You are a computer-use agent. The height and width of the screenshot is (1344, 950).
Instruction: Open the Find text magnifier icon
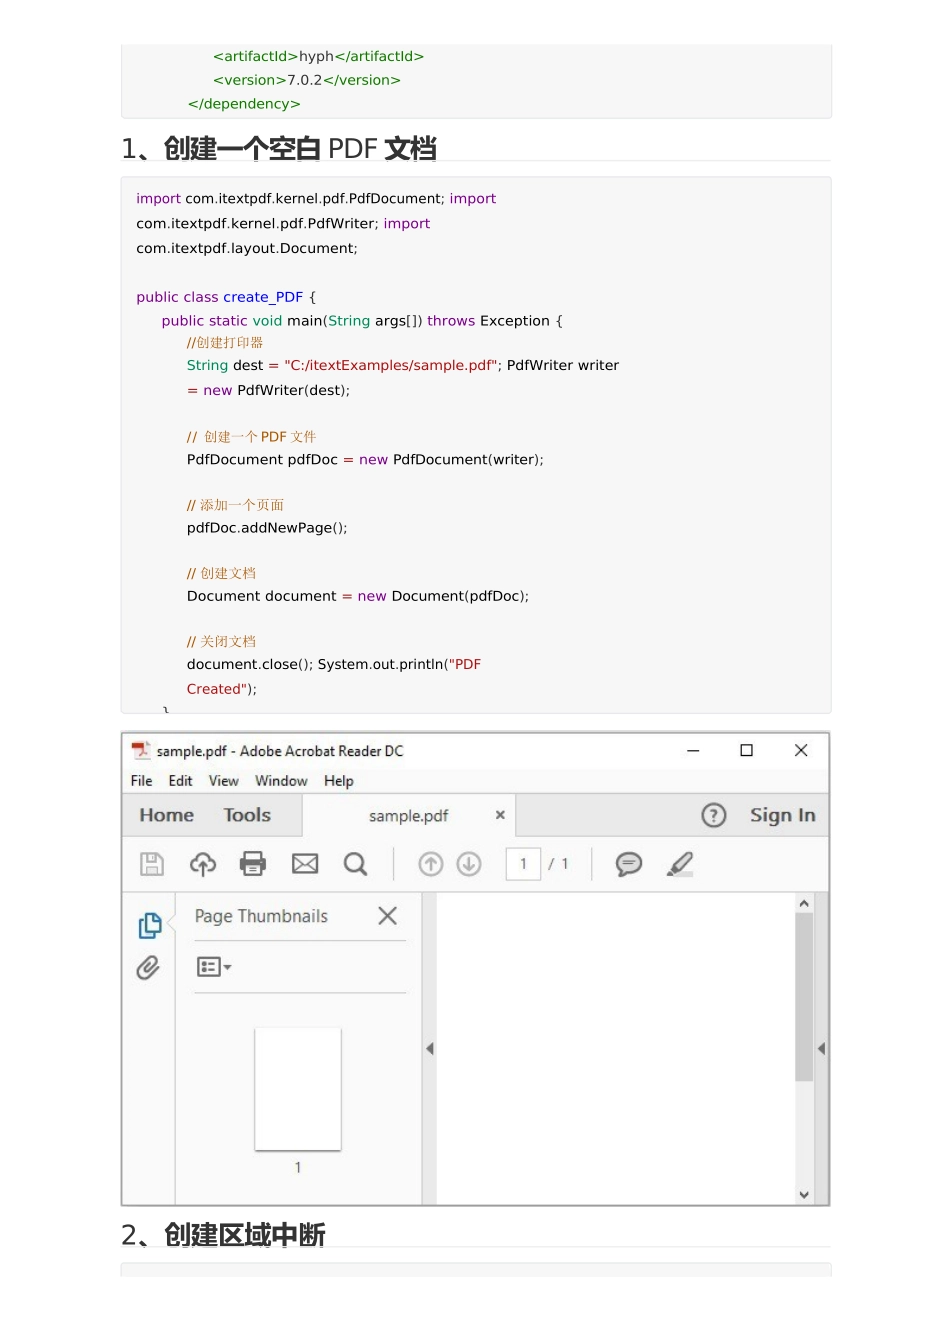pos(355,864)
